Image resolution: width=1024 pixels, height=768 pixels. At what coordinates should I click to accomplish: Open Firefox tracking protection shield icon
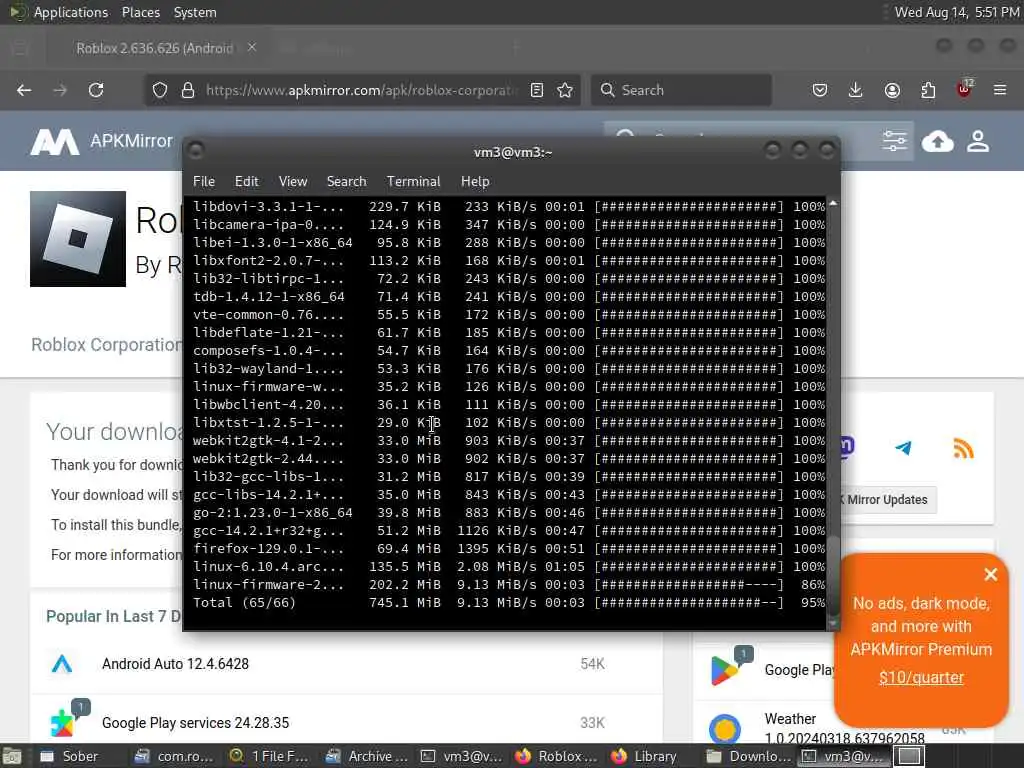coord(160,90)
